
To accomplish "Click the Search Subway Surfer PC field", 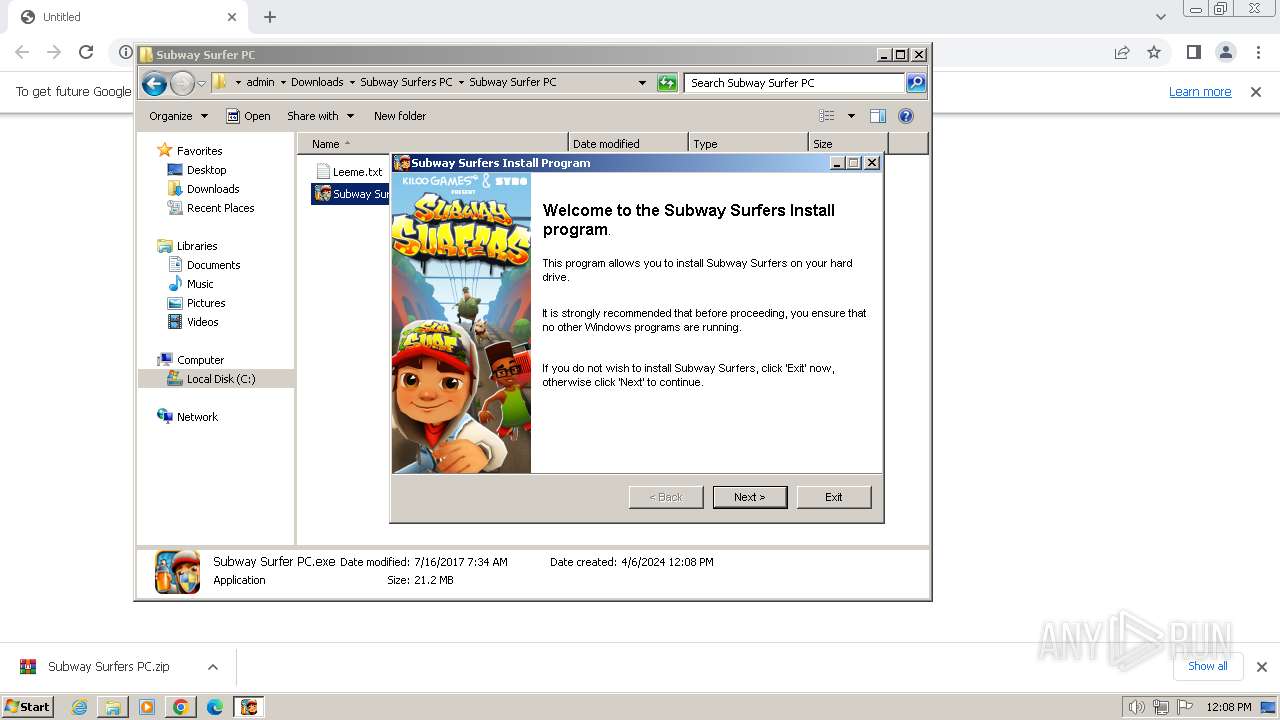I will (x=795, y=83).
